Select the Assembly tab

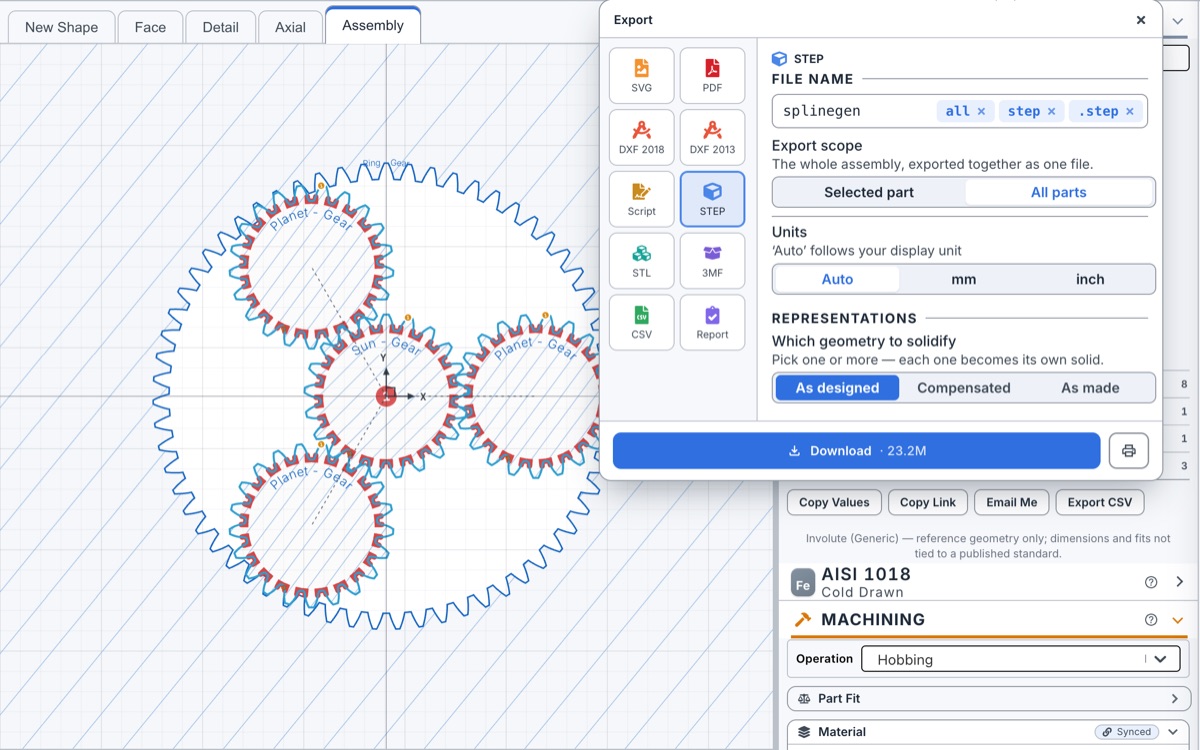(373, 25)
